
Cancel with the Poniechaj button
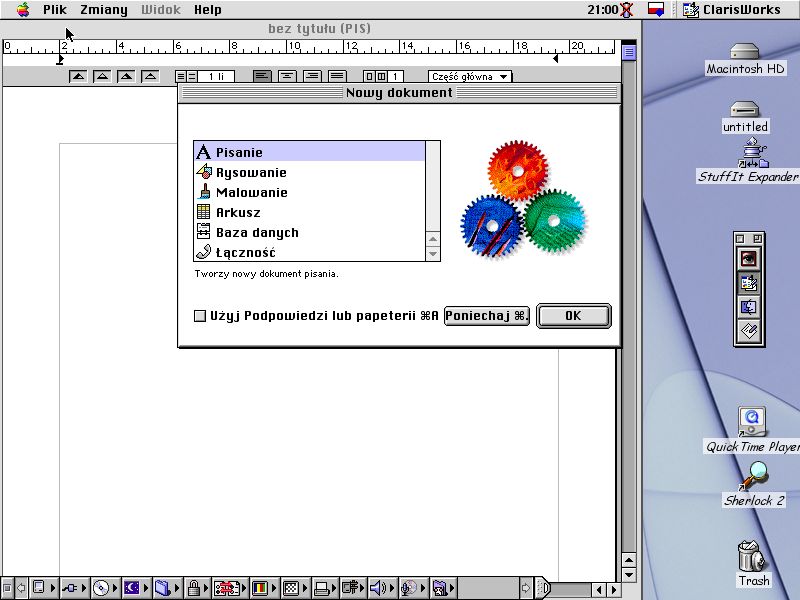[x=487, y=316]
